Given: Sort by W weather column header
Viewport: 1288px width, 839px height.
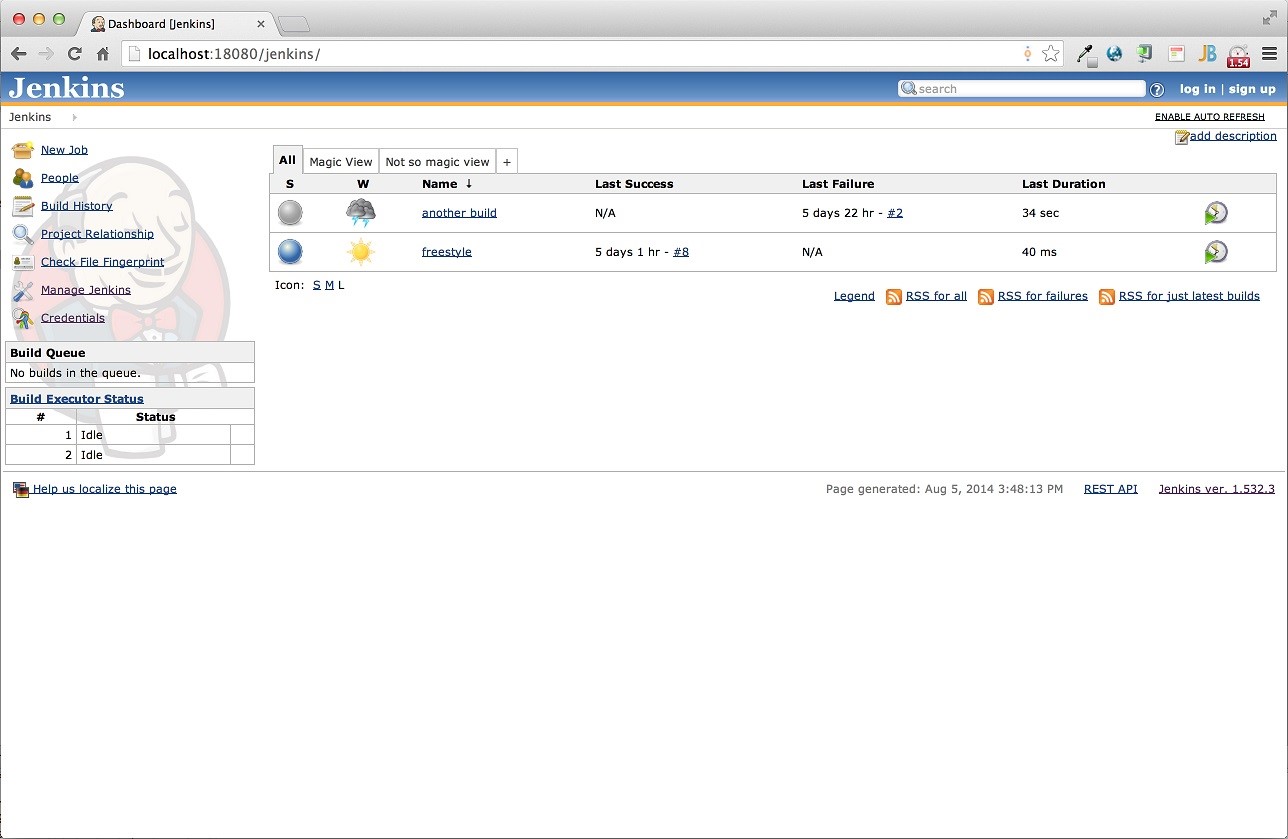Looking at the screenshot, I should pyautogui.click(x=363, y=184).
